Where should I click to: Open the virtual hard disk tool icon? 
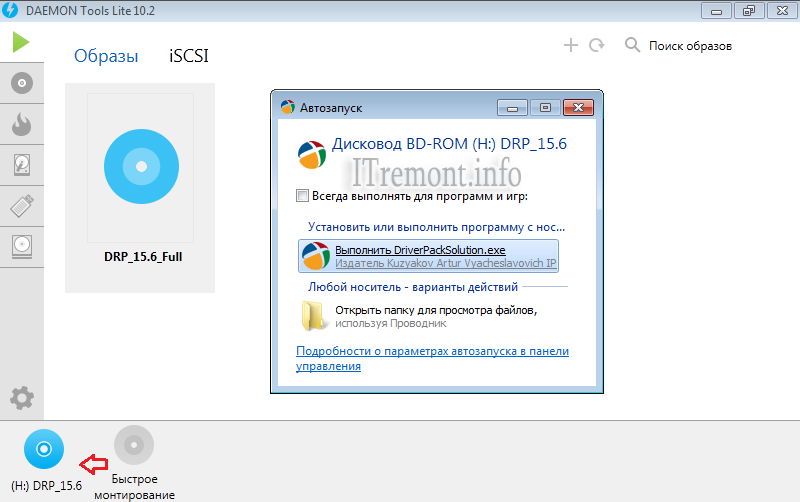click(x=21, y=165)
